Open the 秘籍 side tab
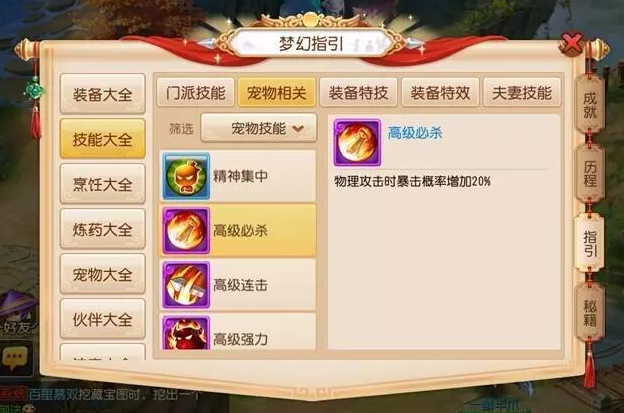 click(589, 313)
